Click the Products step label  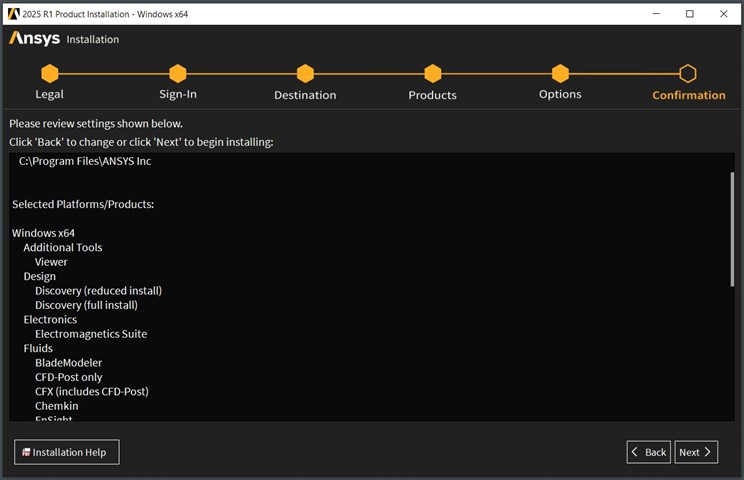point(432,95)
